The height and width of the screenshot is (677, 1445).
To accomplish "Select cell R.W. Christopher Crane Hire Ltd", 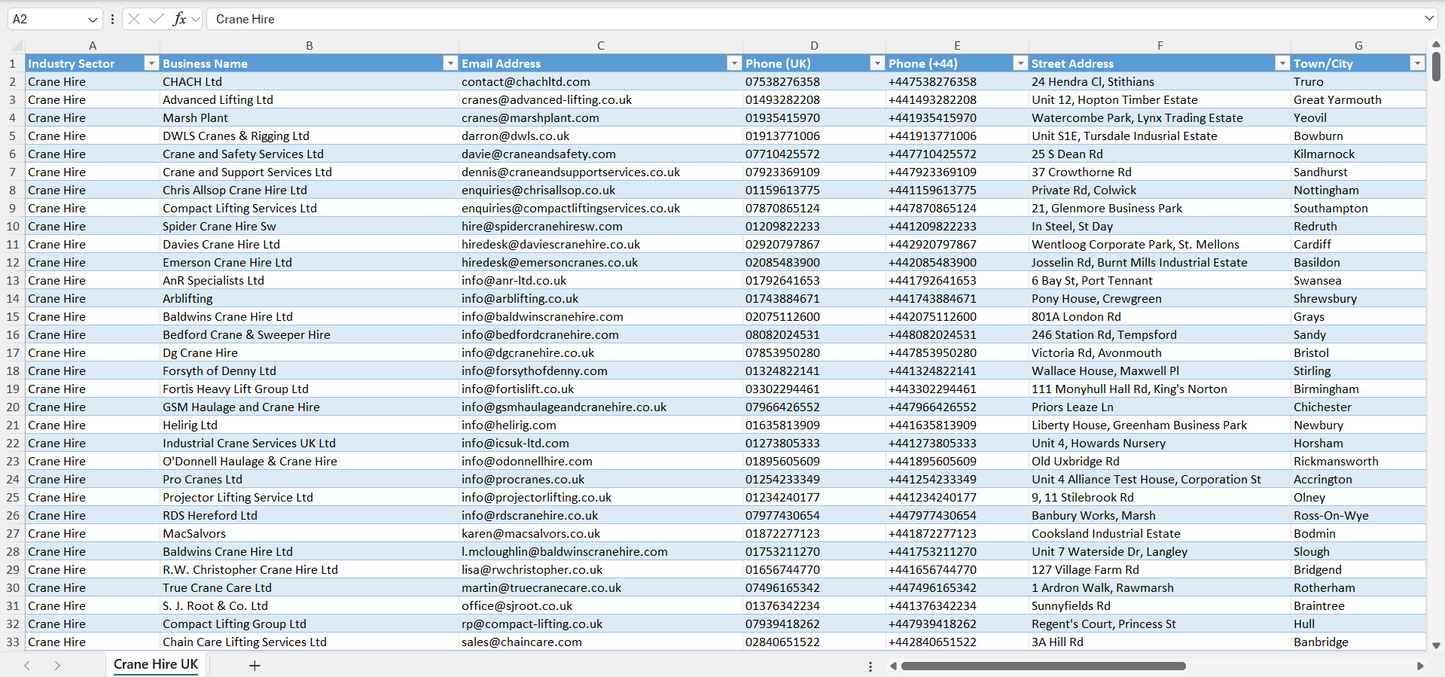I will click(309, 570).
